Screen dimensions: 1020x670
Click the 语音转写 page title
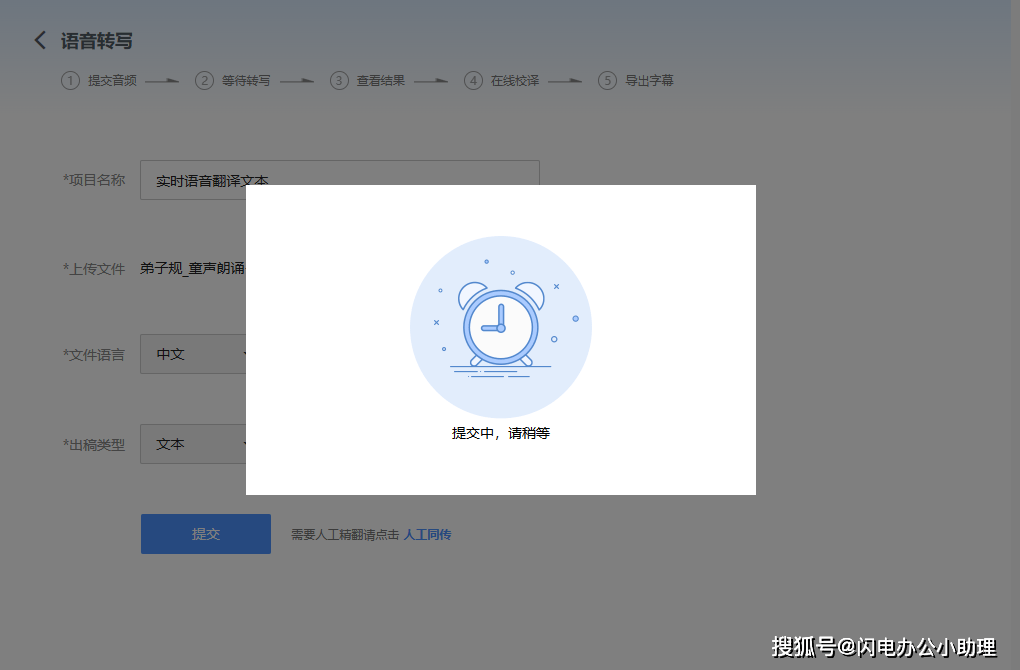[x=97, y=41]
